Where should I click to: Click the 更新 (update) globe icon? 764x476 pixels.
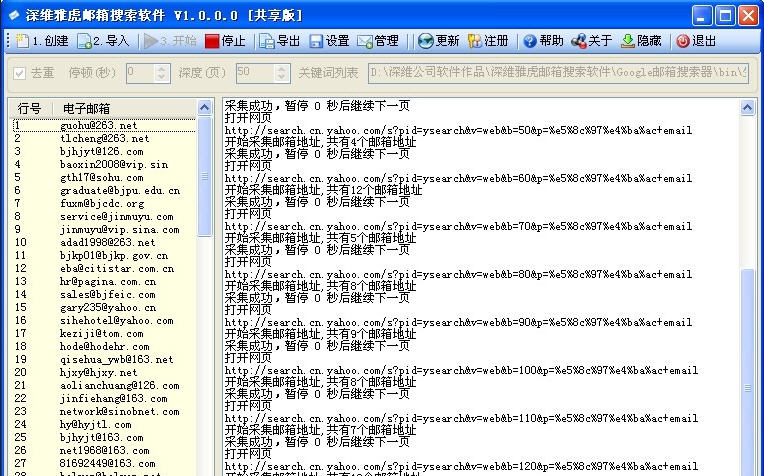point(425,41)
